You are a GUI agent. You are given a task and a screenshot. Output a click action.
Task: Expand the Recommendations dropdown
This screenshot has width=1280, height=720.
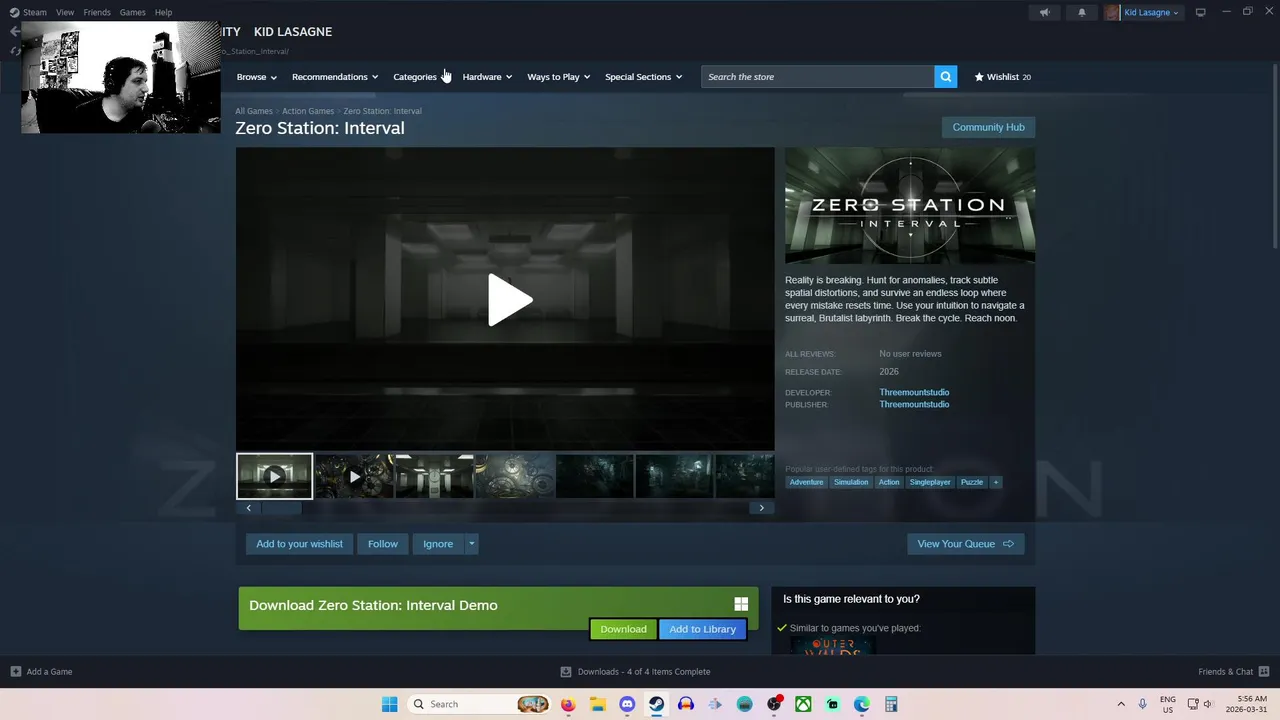[x=335, y=77]
